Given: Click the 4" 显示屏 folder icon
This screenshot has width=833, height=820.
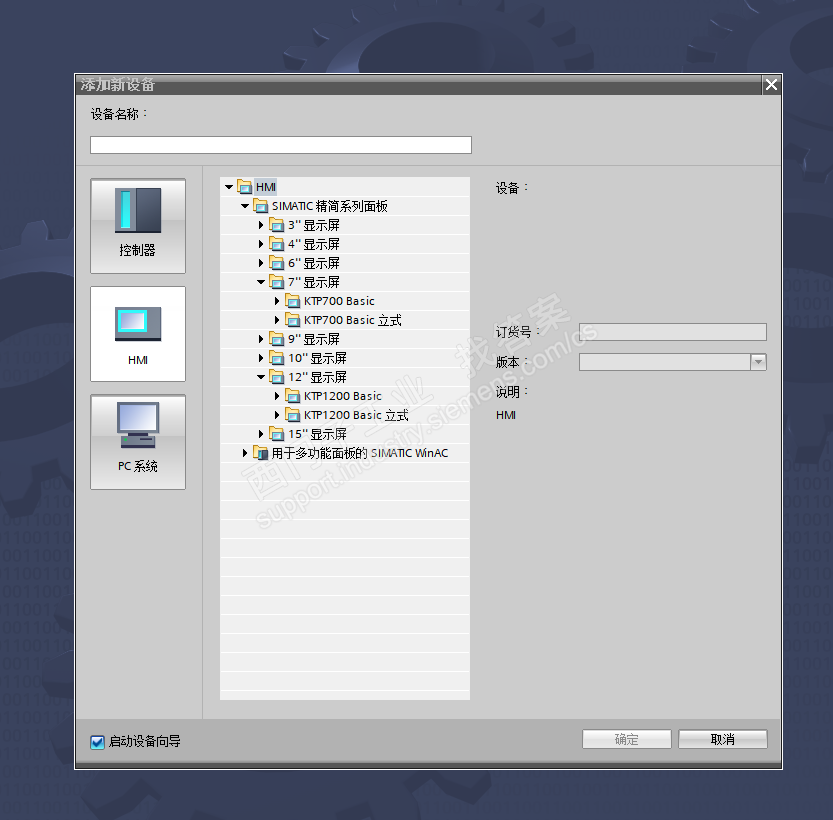Looking at the screenshot, I should (276, 244).
